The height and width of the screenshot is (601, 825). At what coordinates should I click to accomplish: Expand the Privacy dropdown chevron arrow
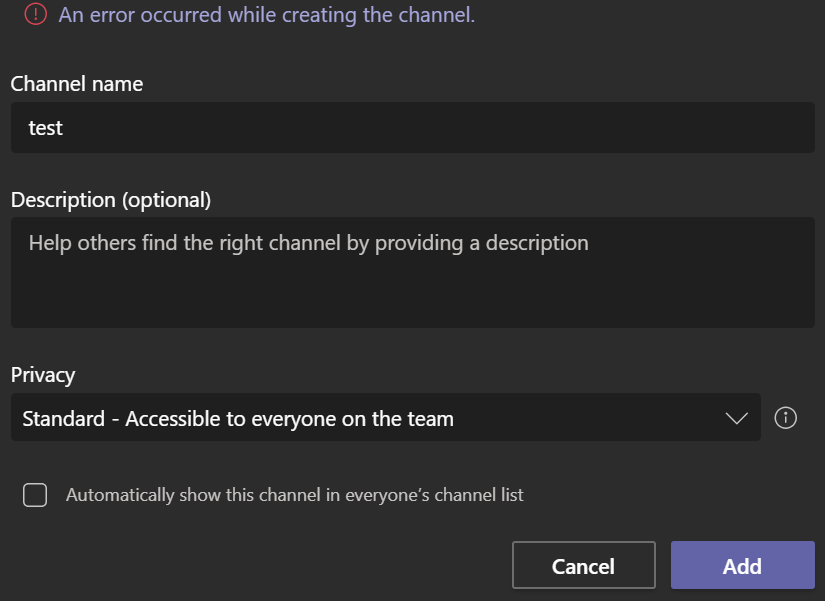click(737, 418)
